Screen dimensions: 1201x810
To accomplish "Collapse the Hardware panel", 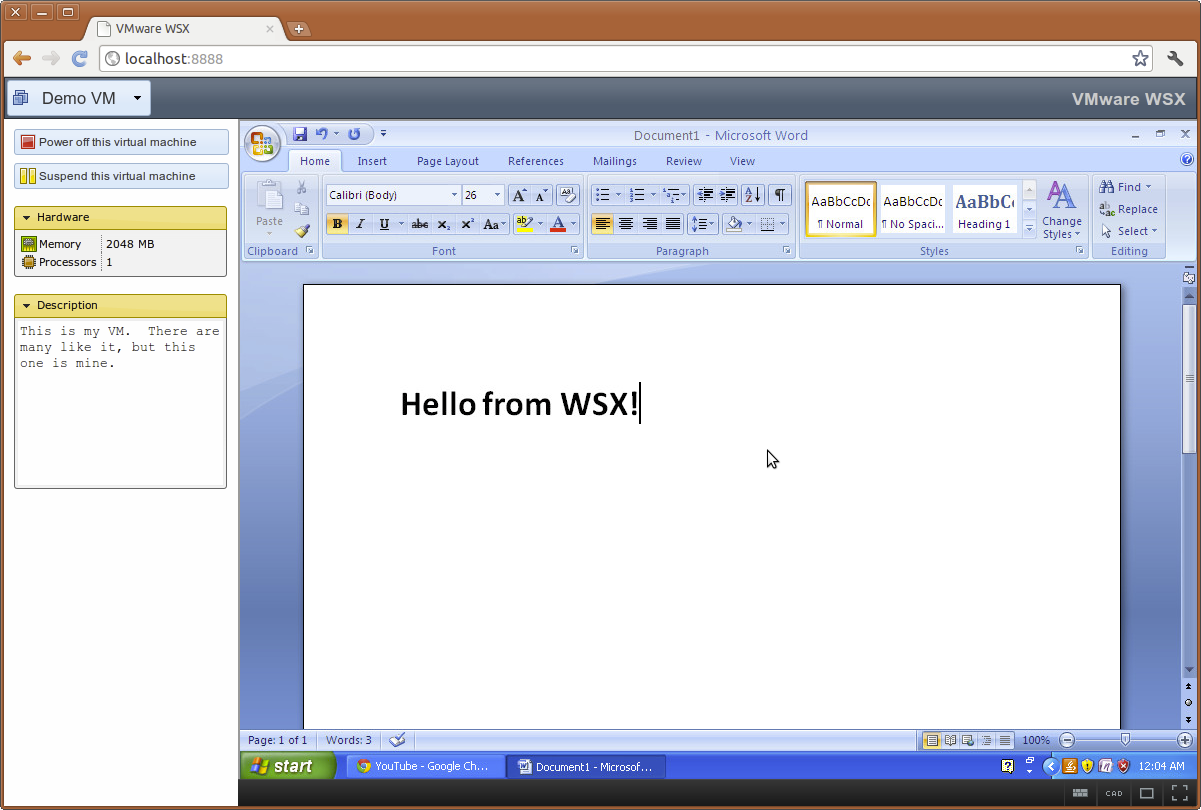I will point(25,217).
